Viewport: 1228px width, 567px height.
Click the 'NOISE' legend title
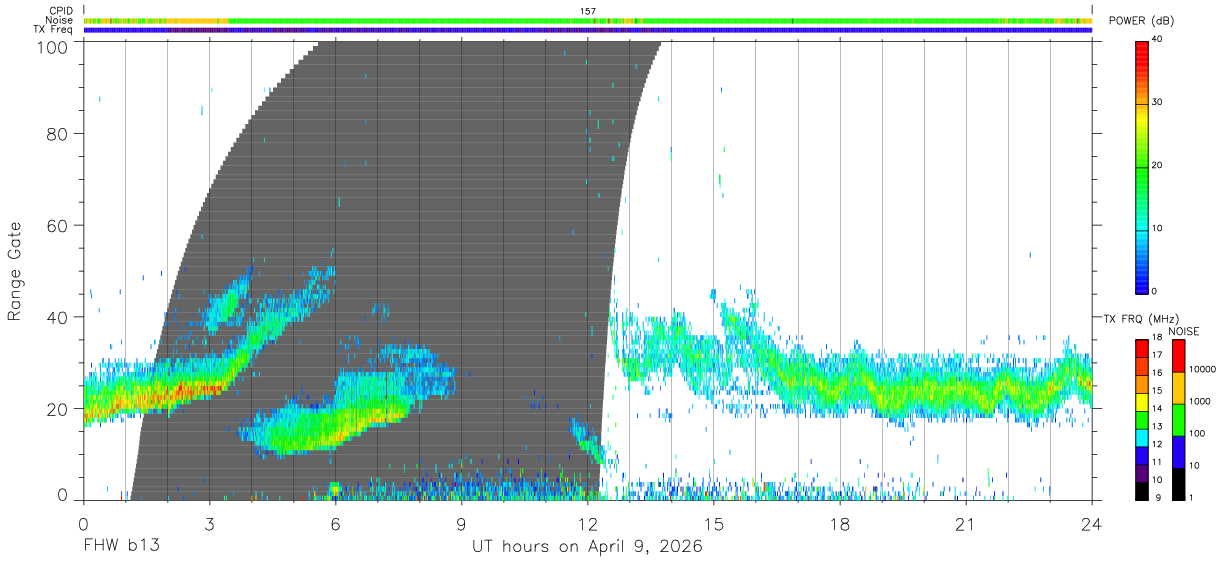coord(1183,331)
